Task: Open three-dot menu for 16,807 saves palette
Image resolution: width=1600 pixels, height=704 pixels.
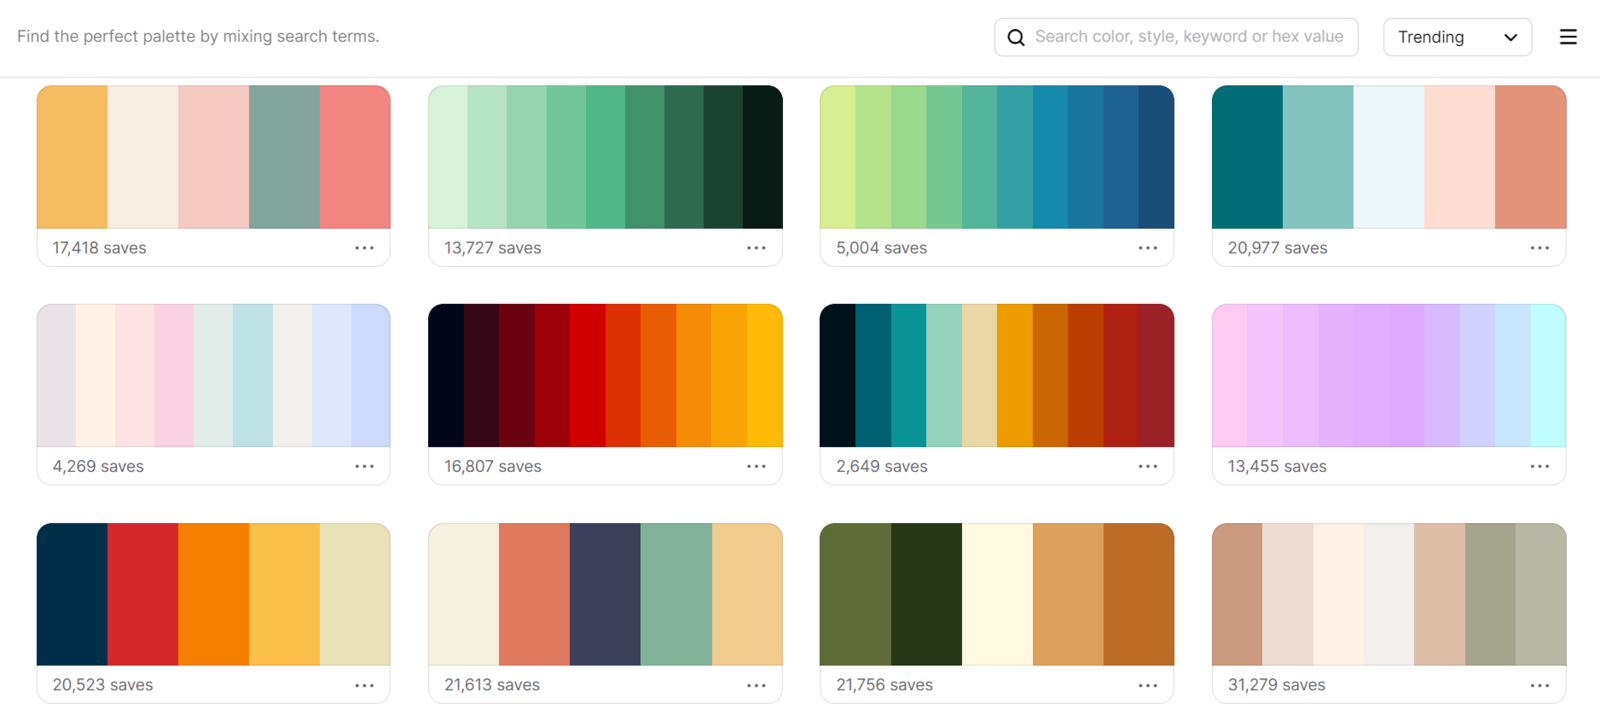Action: coord(756,466)
